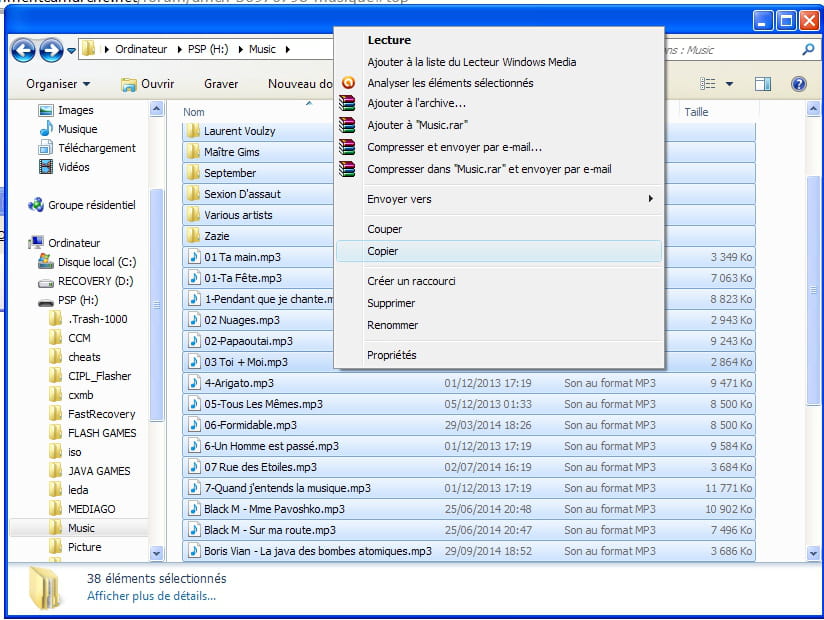Expand the chevron after Music in the address bar

[287, 49]
